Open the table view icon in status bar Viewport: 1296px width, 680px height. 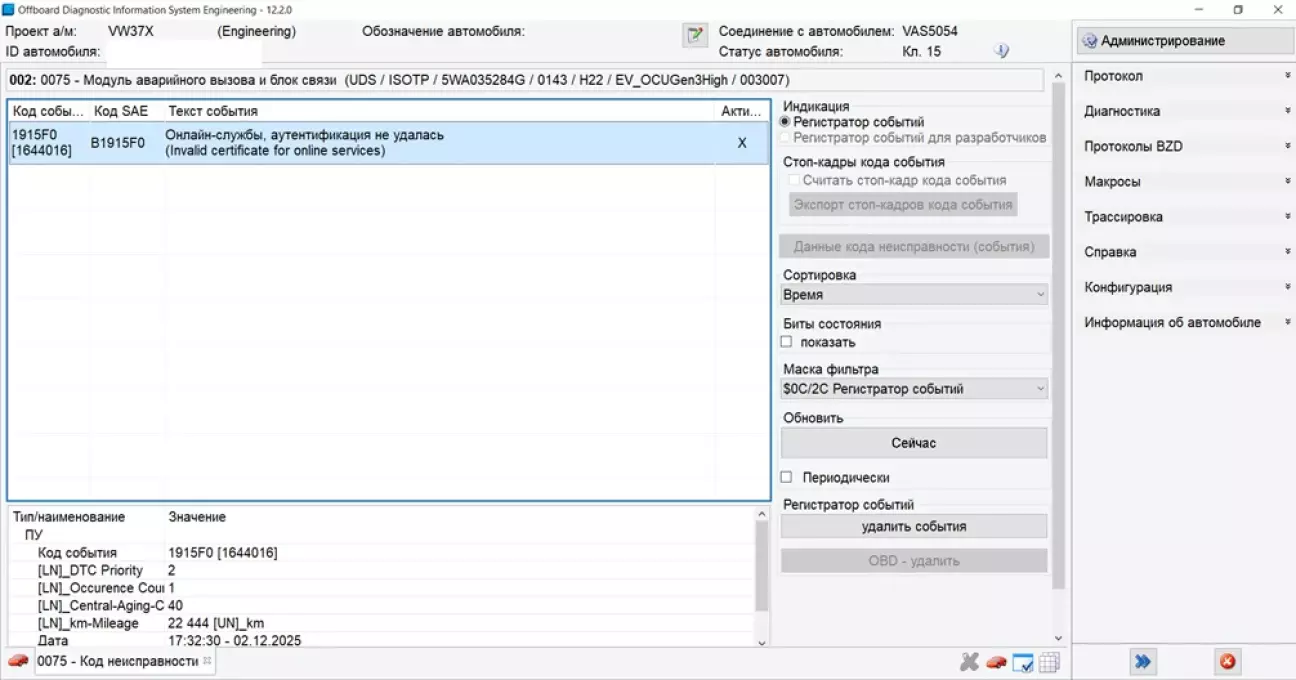[x=1046, y=661]
